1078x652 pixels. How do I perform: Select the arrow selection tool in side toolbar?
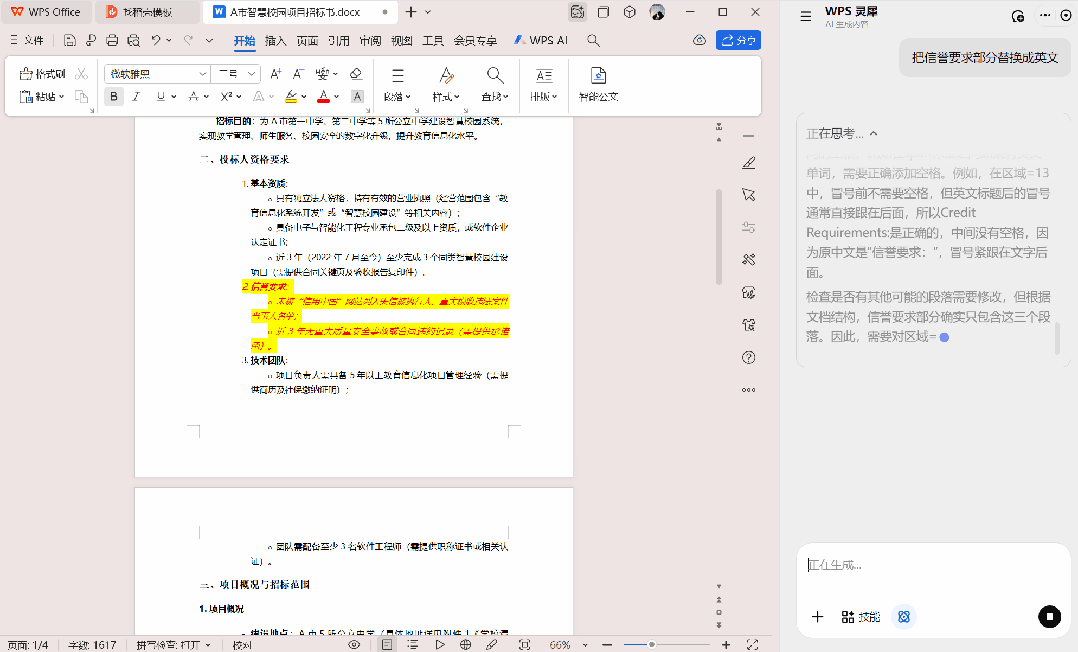point(748,194)
